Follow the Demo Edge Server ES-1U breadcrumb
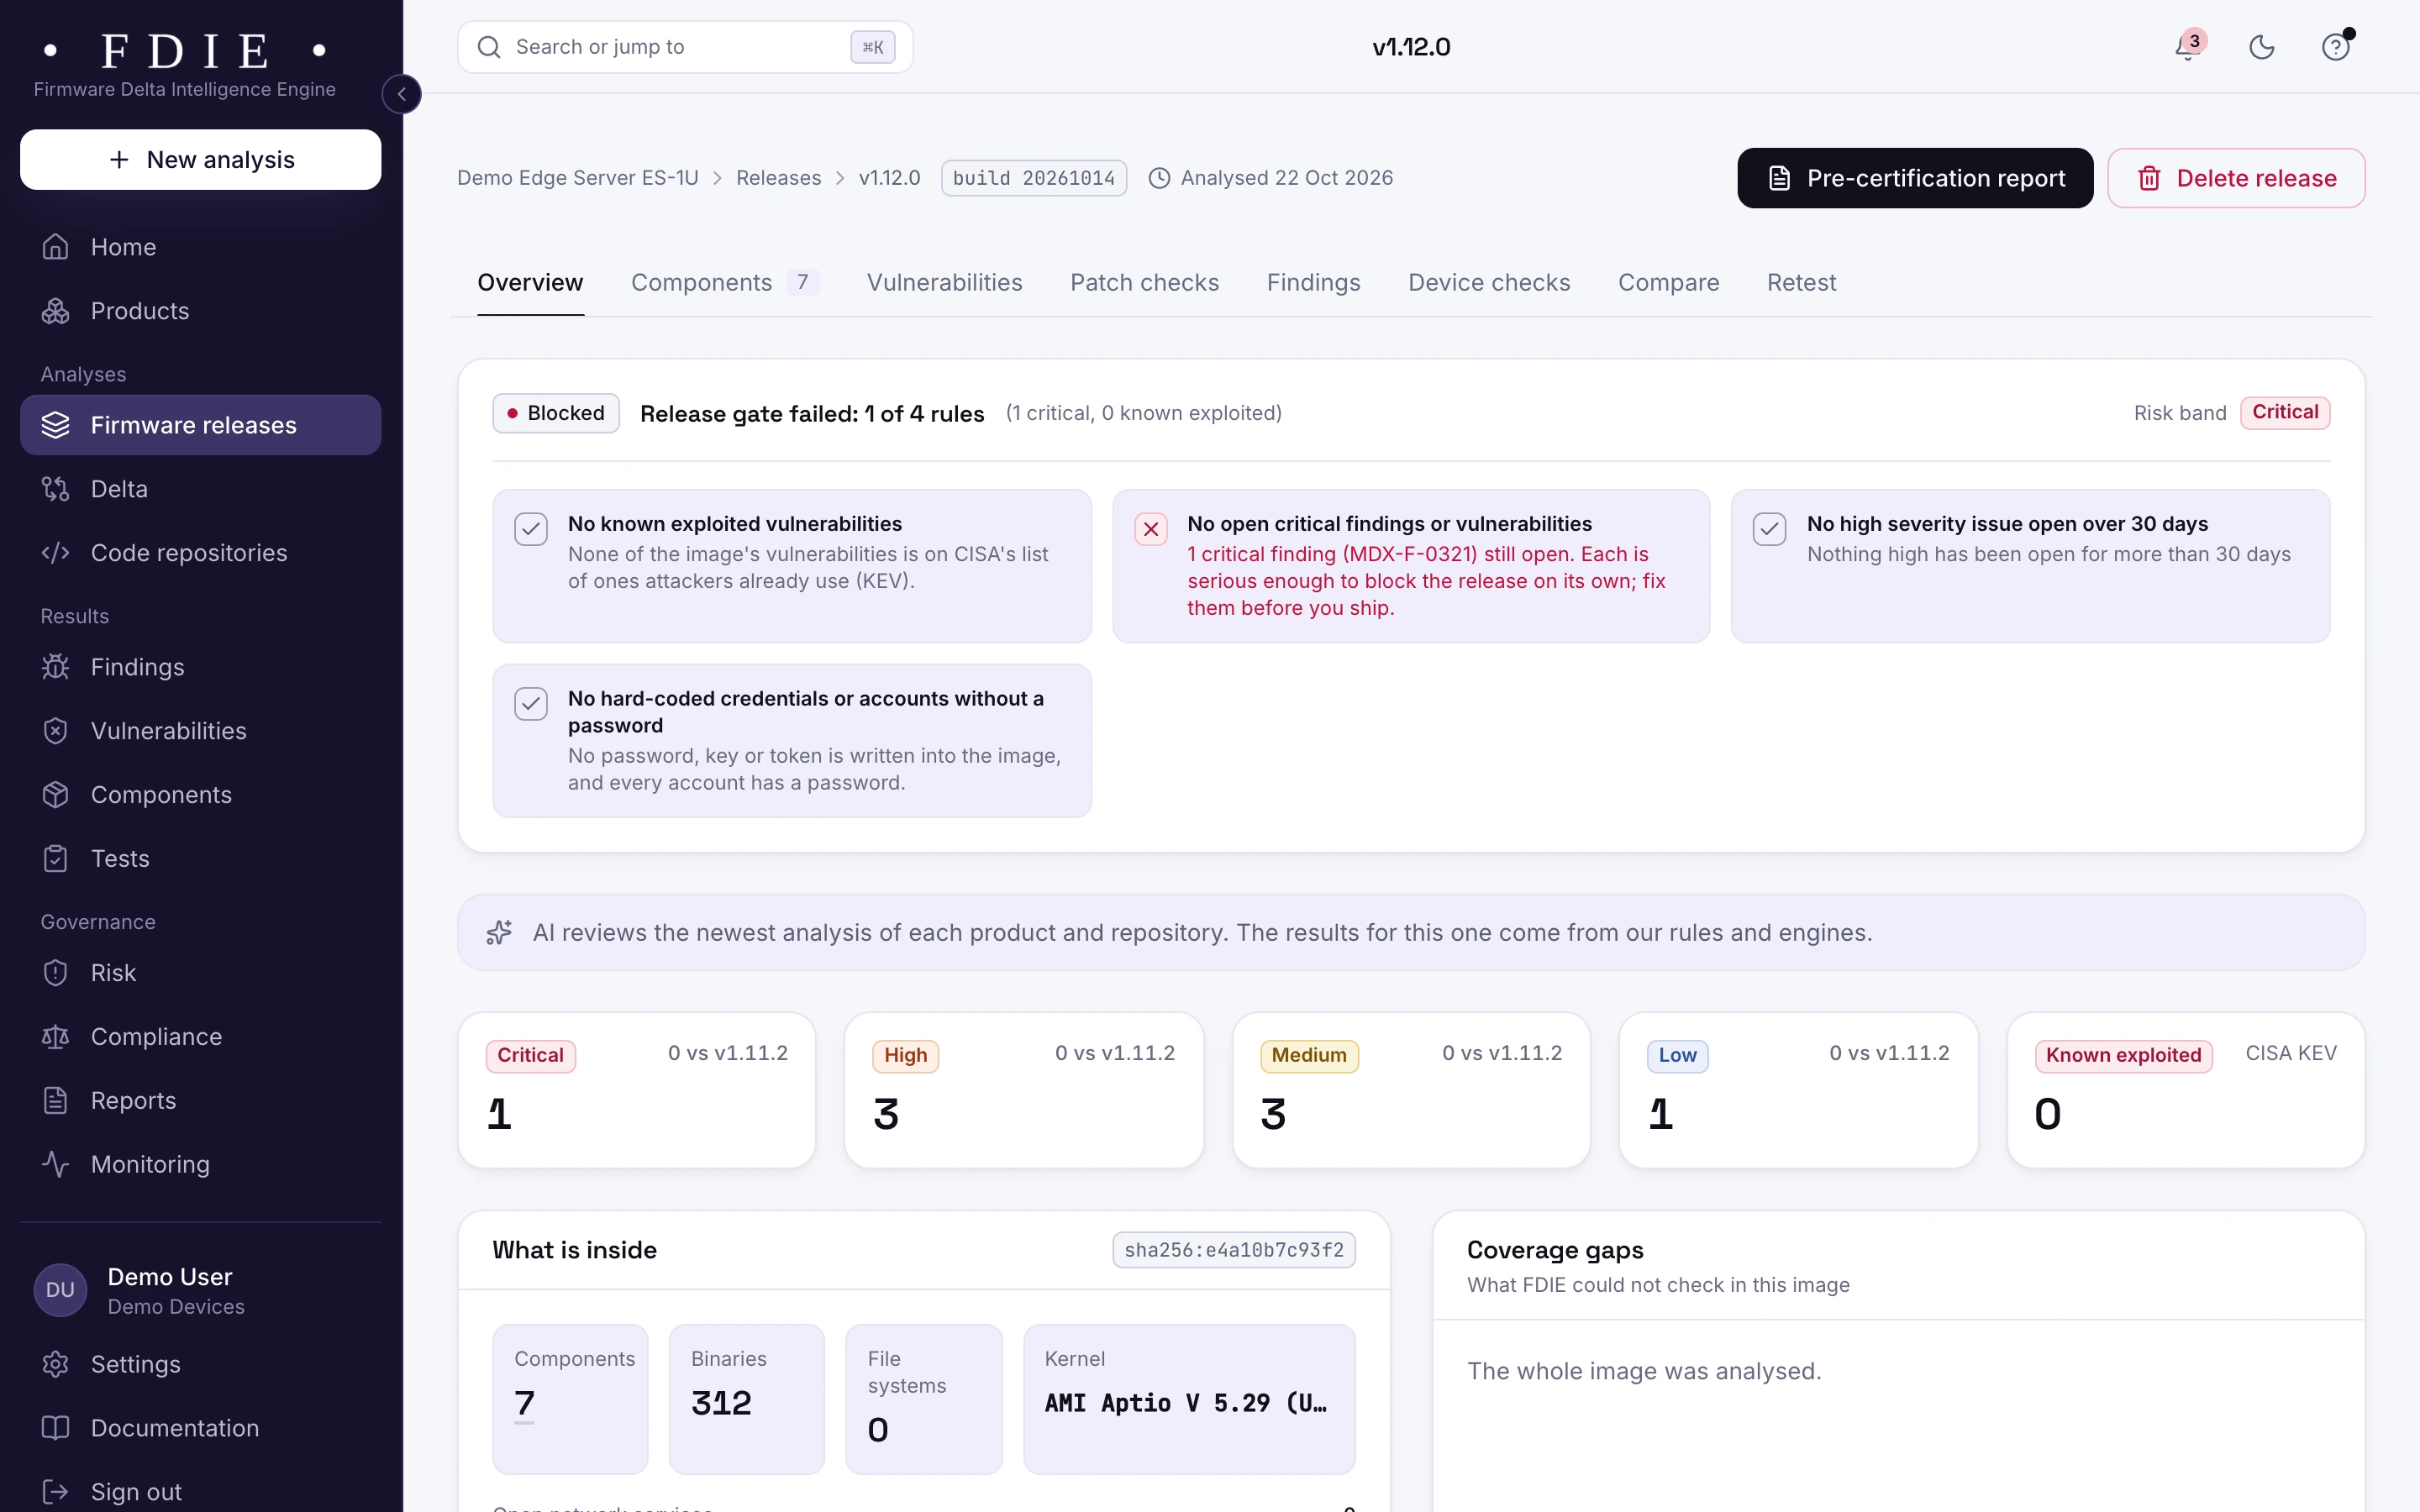This screenshot has width=2420, height=1512. 578,178
